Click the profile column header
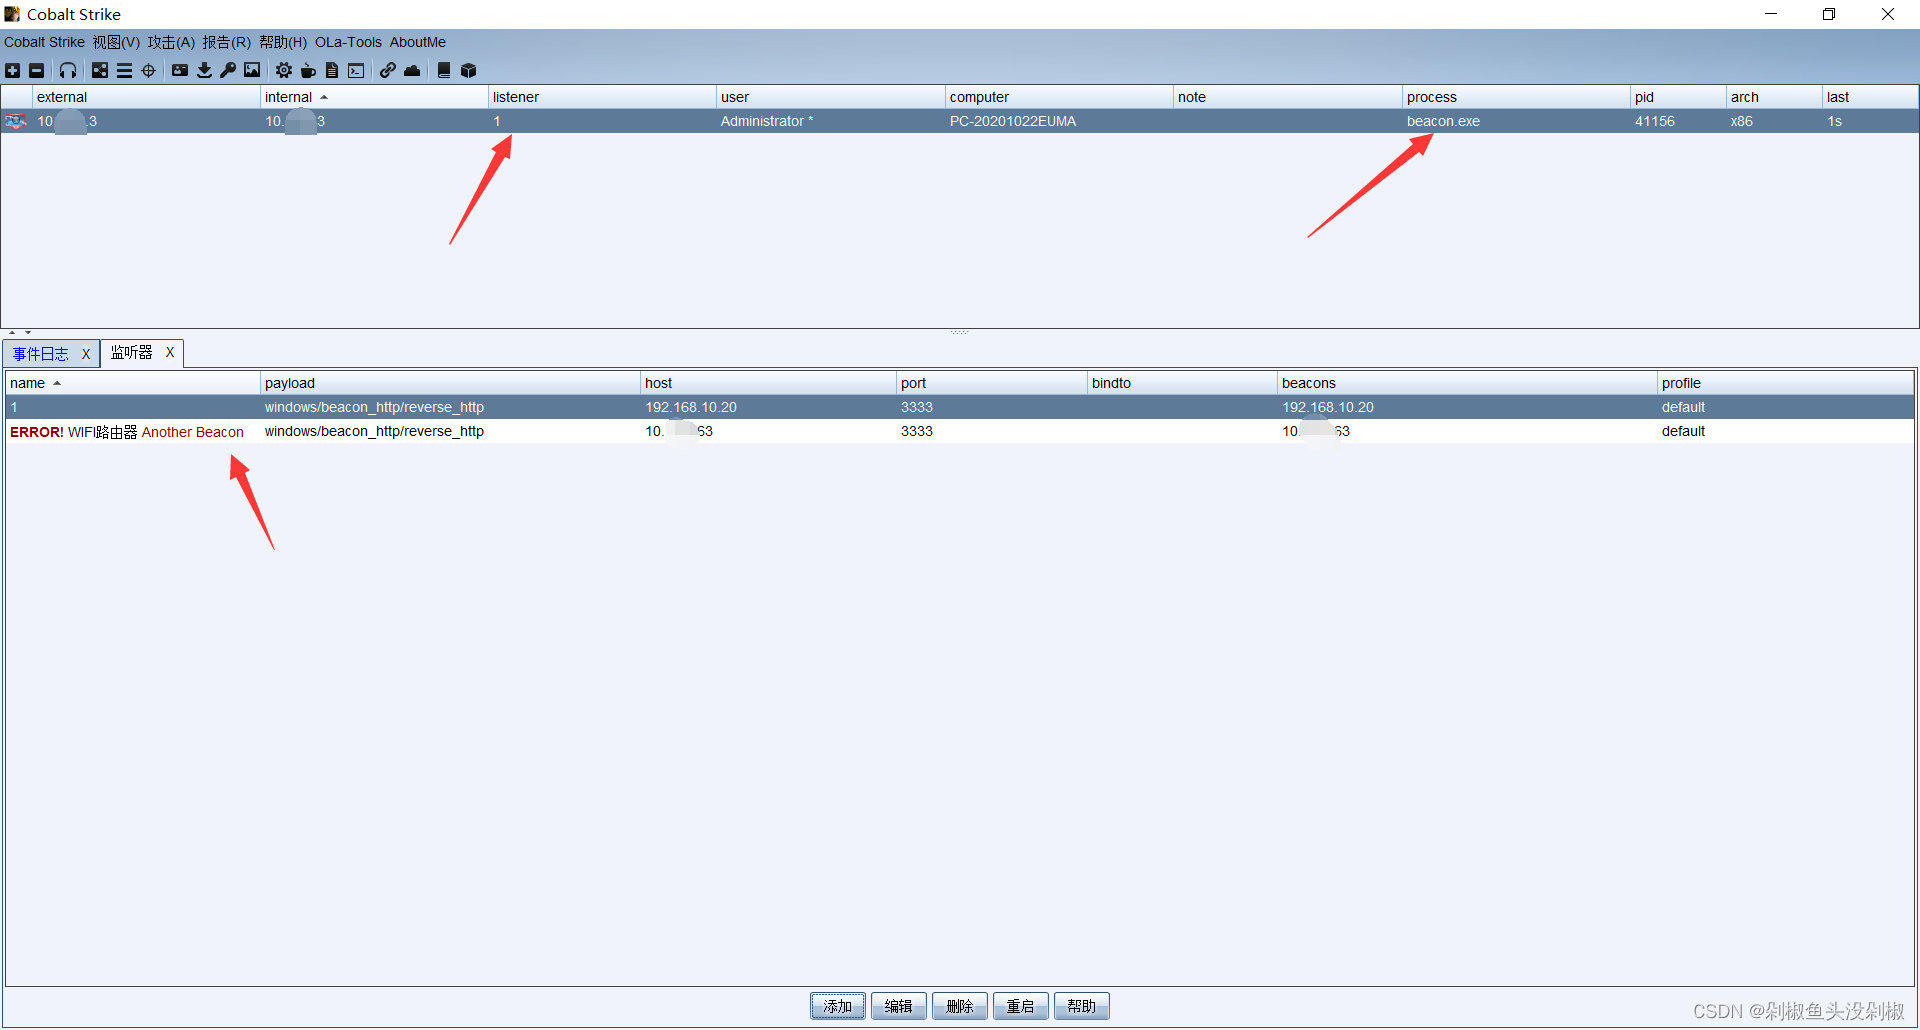This screenshot has height=1030, width=1920. click(x=1786, y=383)
